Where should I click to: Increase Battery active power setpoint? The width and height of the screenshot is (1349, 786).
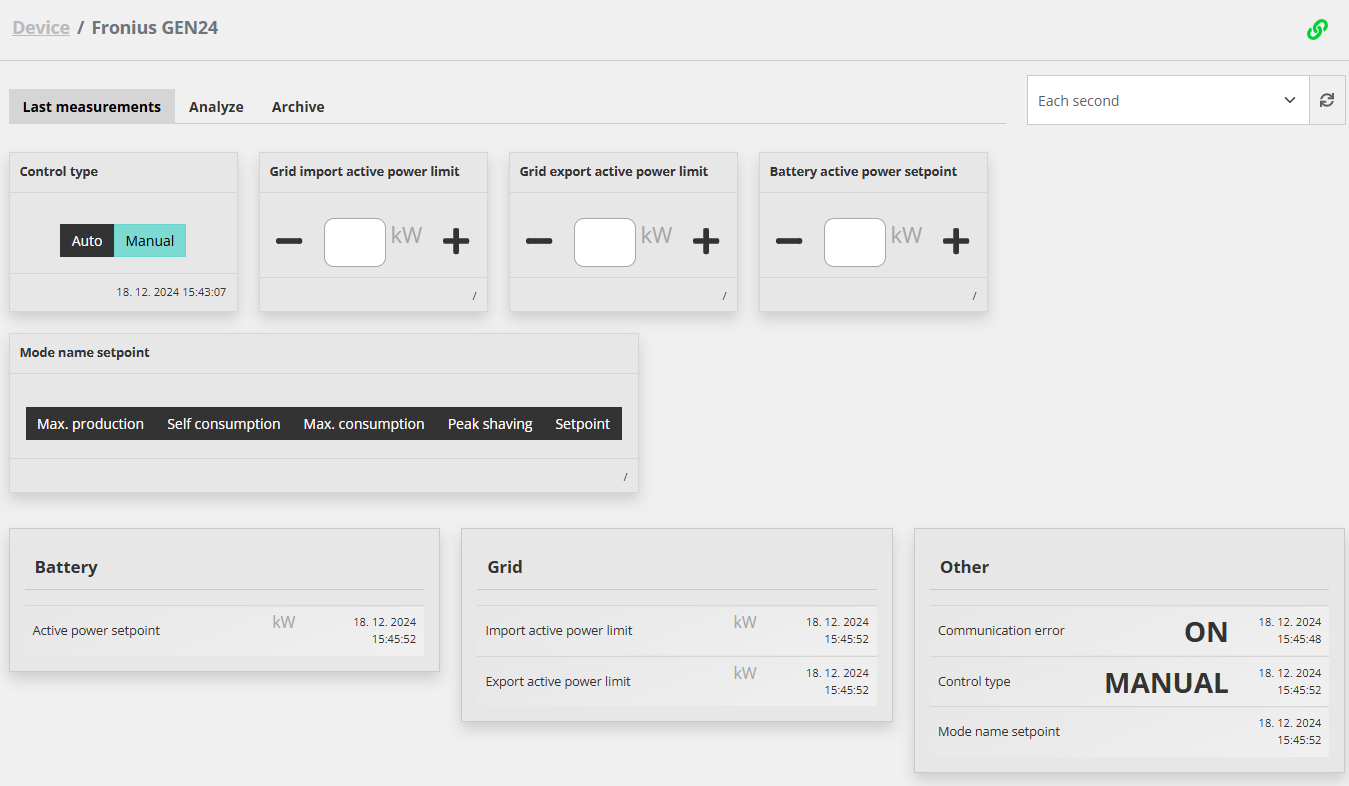click(956, 241)
